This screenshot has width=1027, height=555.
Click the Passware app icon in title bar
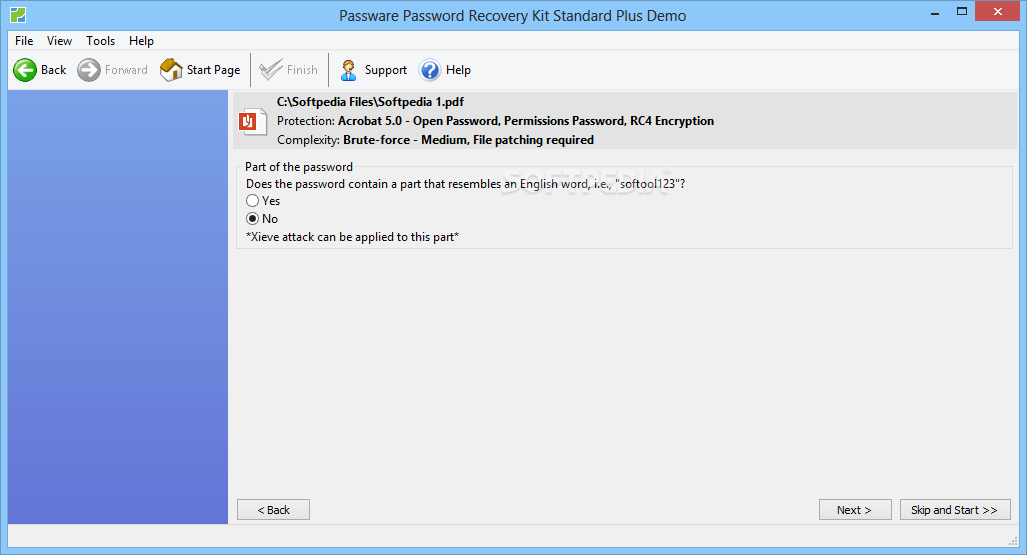click(x=18, y=14)
